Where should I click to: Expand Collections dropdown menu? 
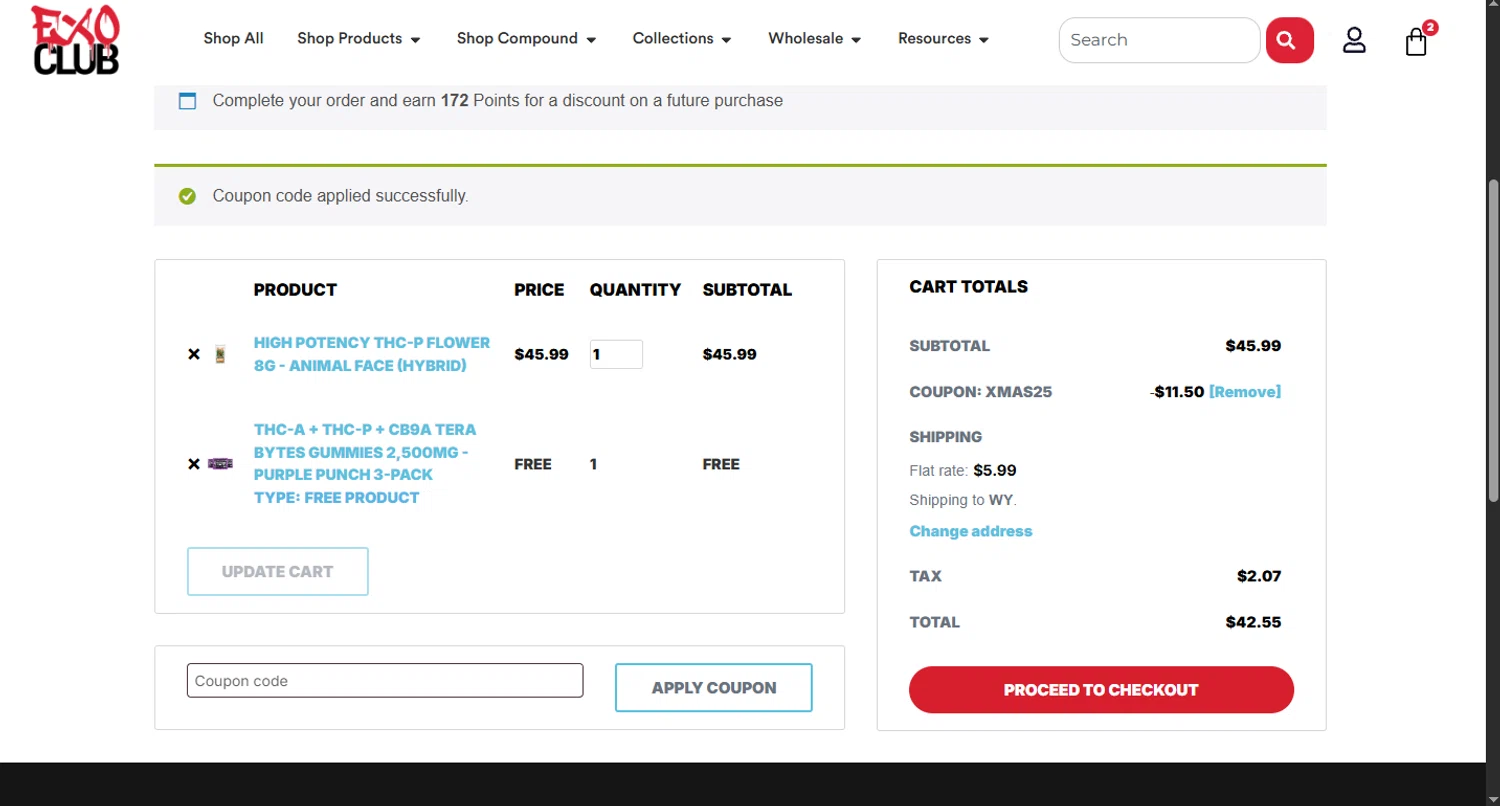tap(682, 39)
